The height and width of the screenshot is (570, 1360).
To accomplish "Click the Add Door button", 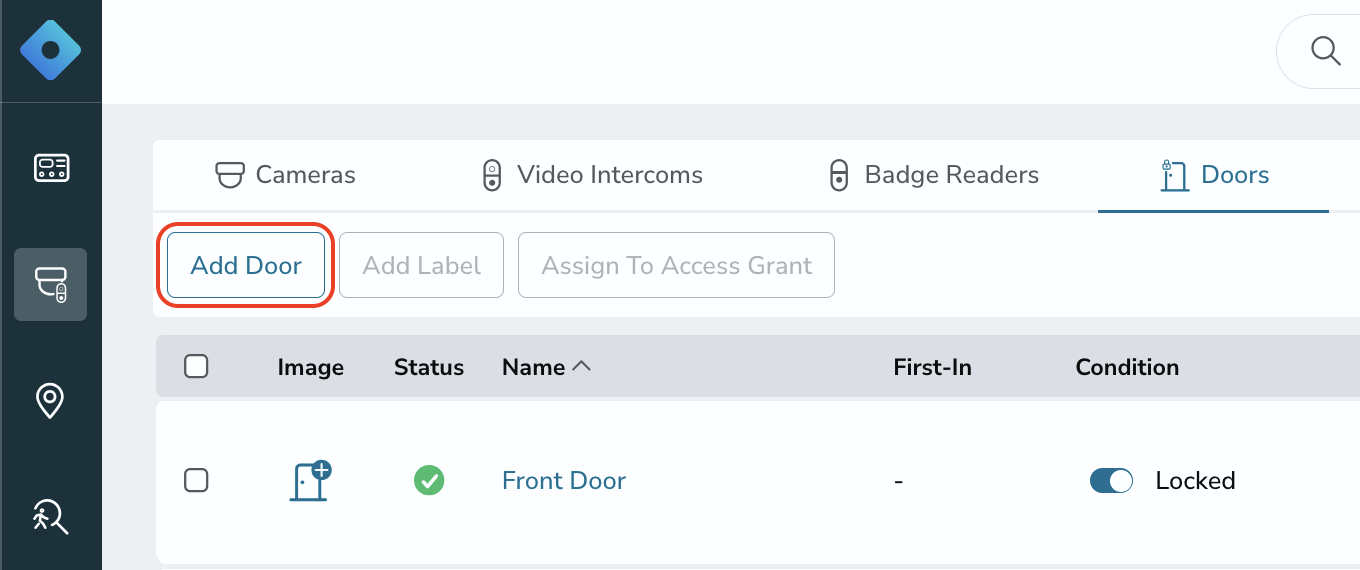I will coord(246,265).
